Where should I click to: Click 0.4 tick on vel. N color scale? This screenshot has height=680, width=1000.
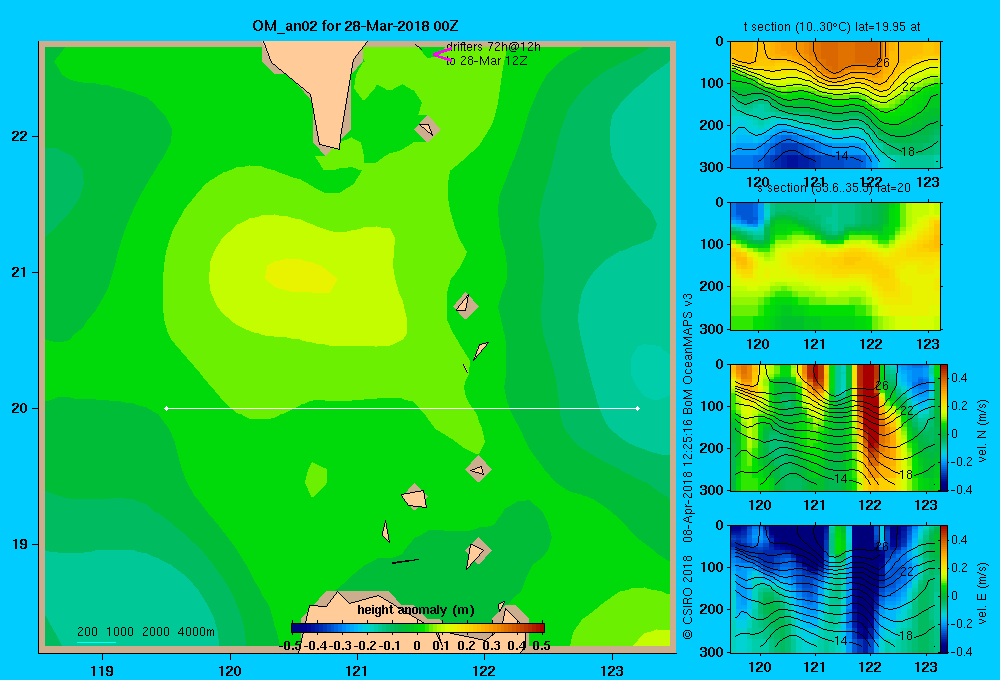click(x=959, y=378)
